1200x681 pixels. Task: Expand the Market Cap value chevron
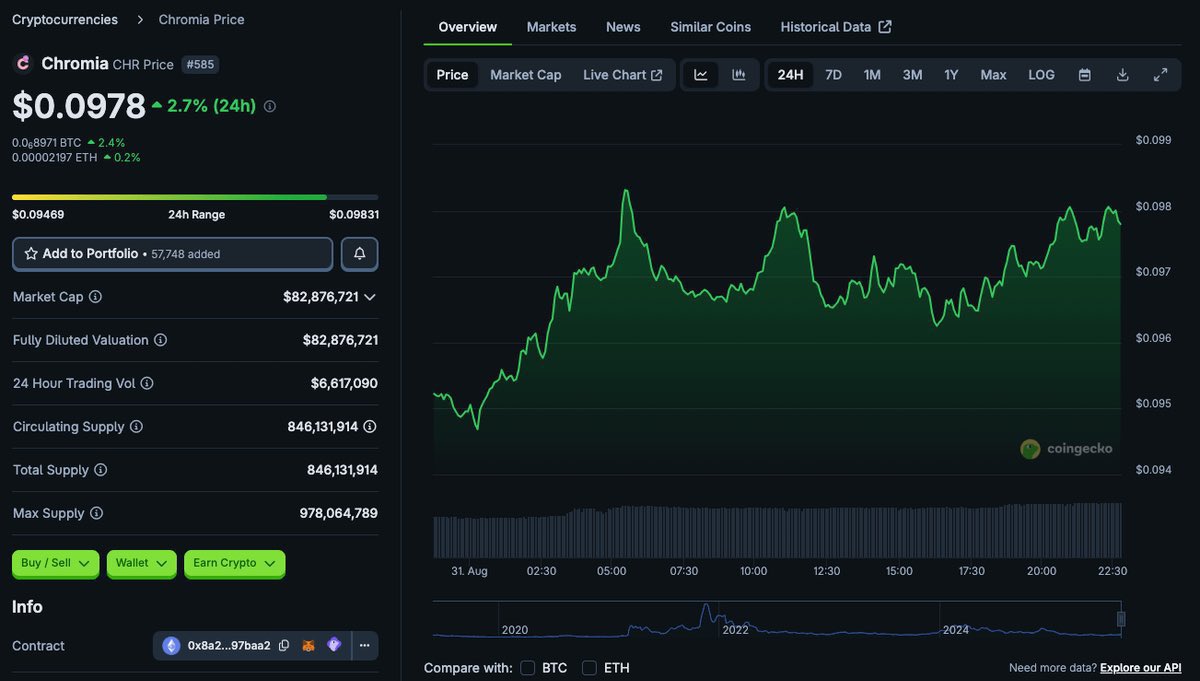[370, 297]
